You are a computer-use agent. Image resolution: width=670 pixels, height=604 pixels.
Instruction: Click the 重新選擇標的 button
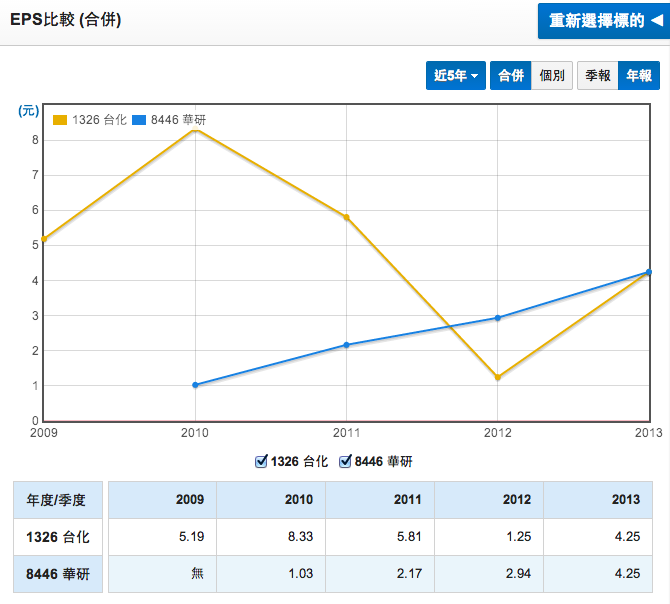(599, 20)
